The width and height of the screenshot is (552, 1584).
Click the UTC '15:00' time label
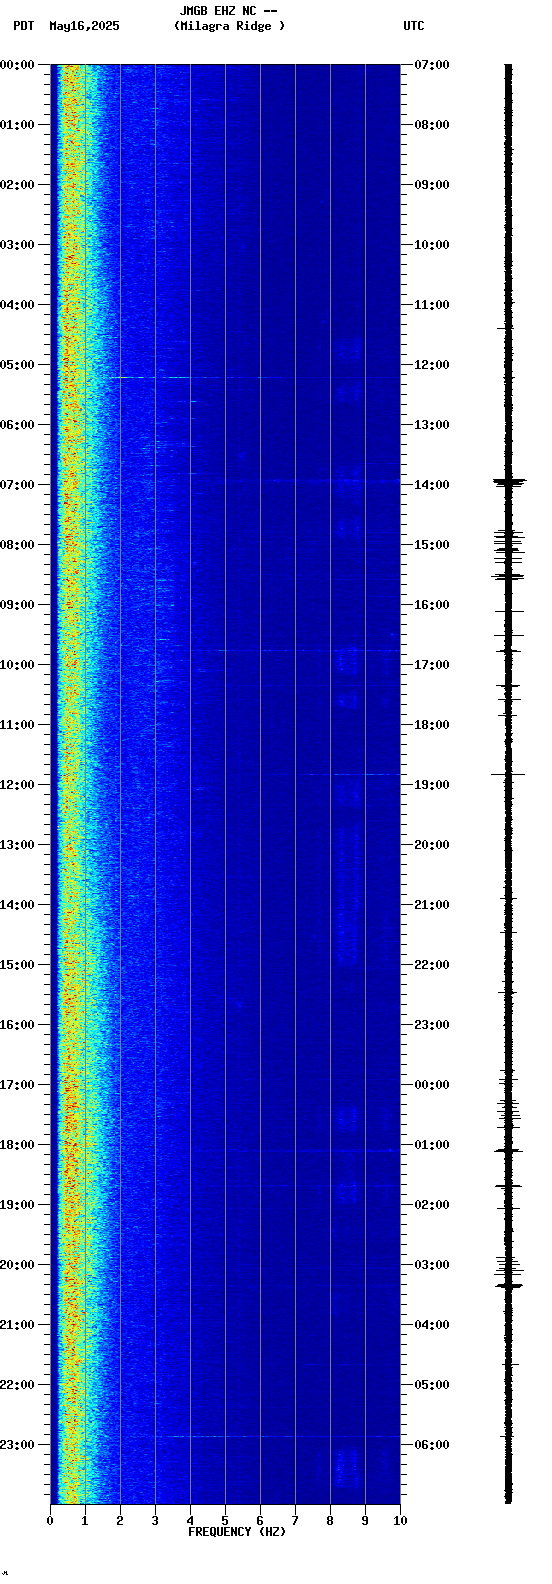432,545
